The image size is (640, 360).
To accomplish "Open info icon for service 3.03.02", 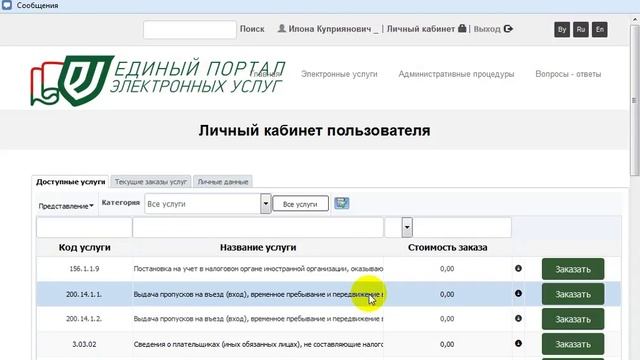I will click(x=518, y=343).
